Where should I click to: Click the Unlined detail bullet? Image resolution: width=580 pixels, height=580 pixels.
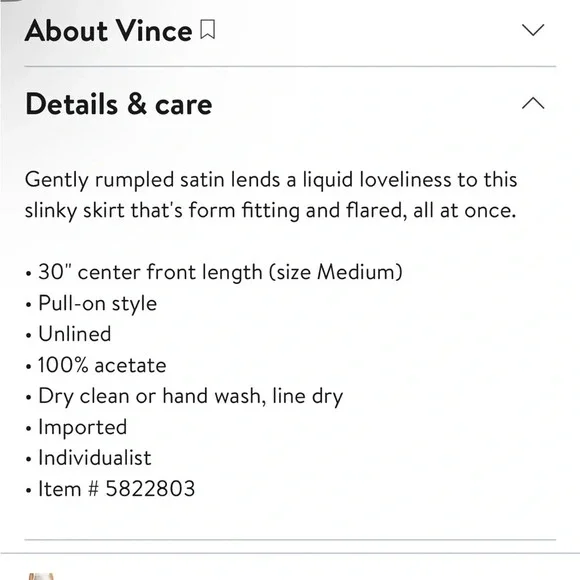(68, 334)
